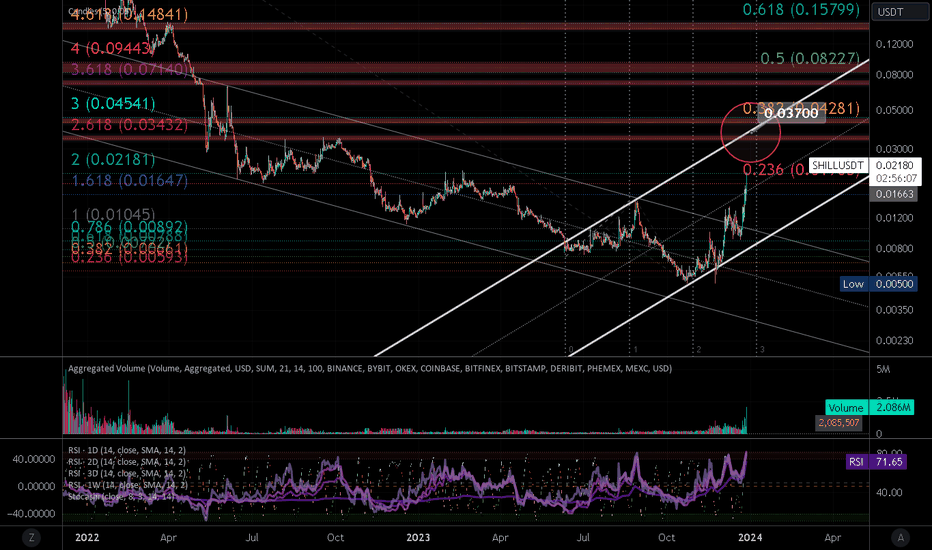Viewport: 932px width, 550px height.
Task: Click the 0.12000 price scale value
Action: pyautogui.click(x=894, y=45)
